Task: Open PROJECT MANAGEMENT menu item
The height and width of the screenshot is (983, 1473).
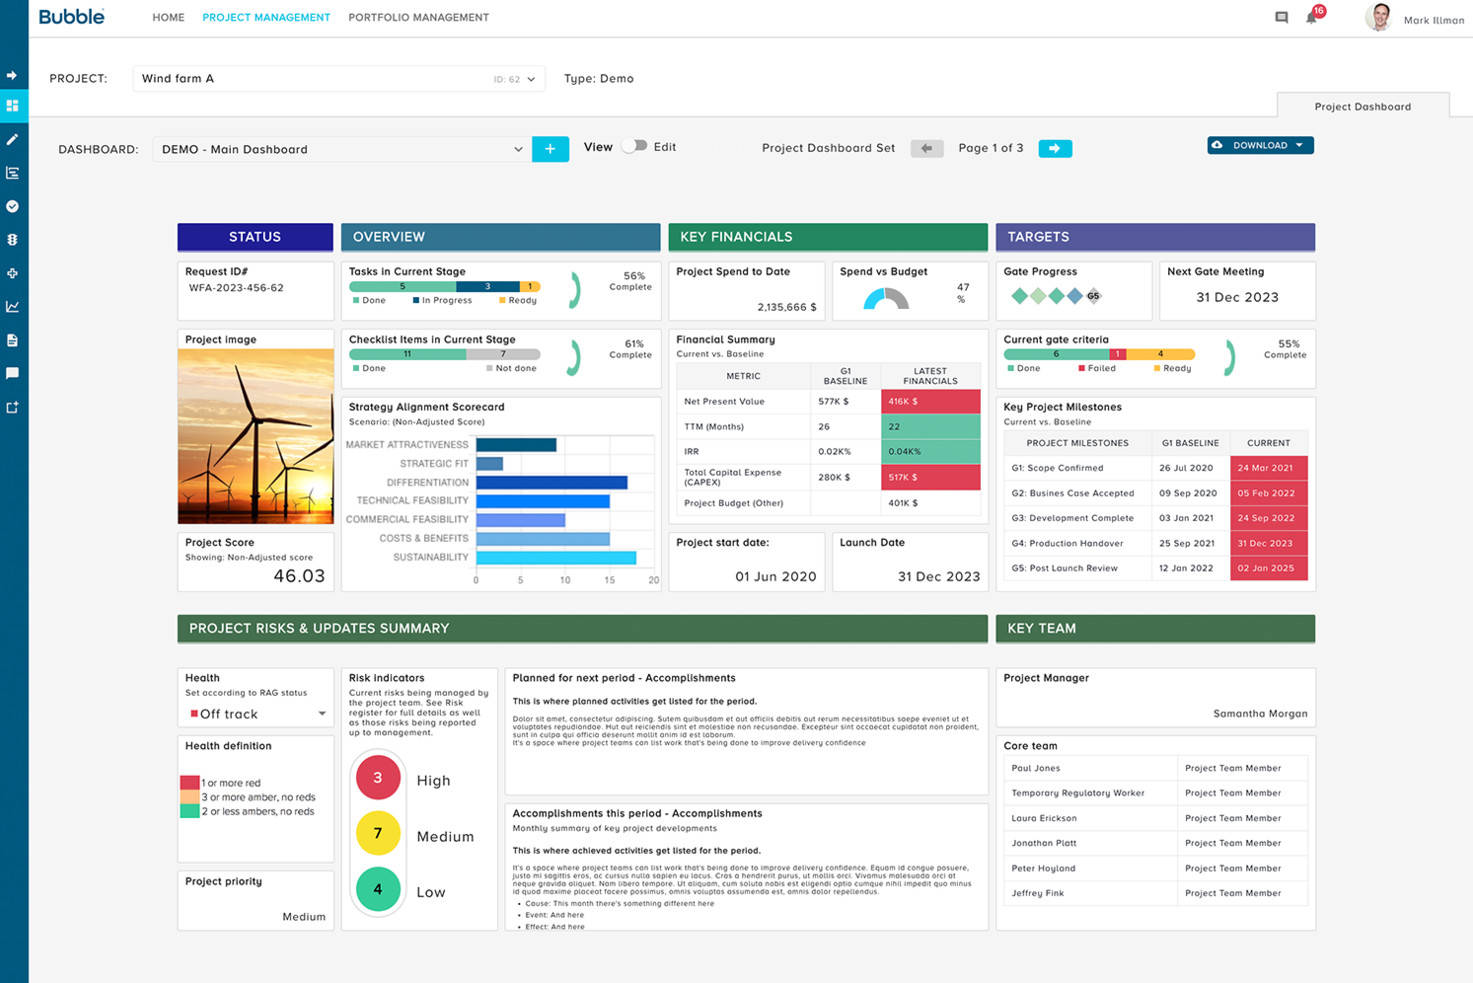Action: point(266,17)
